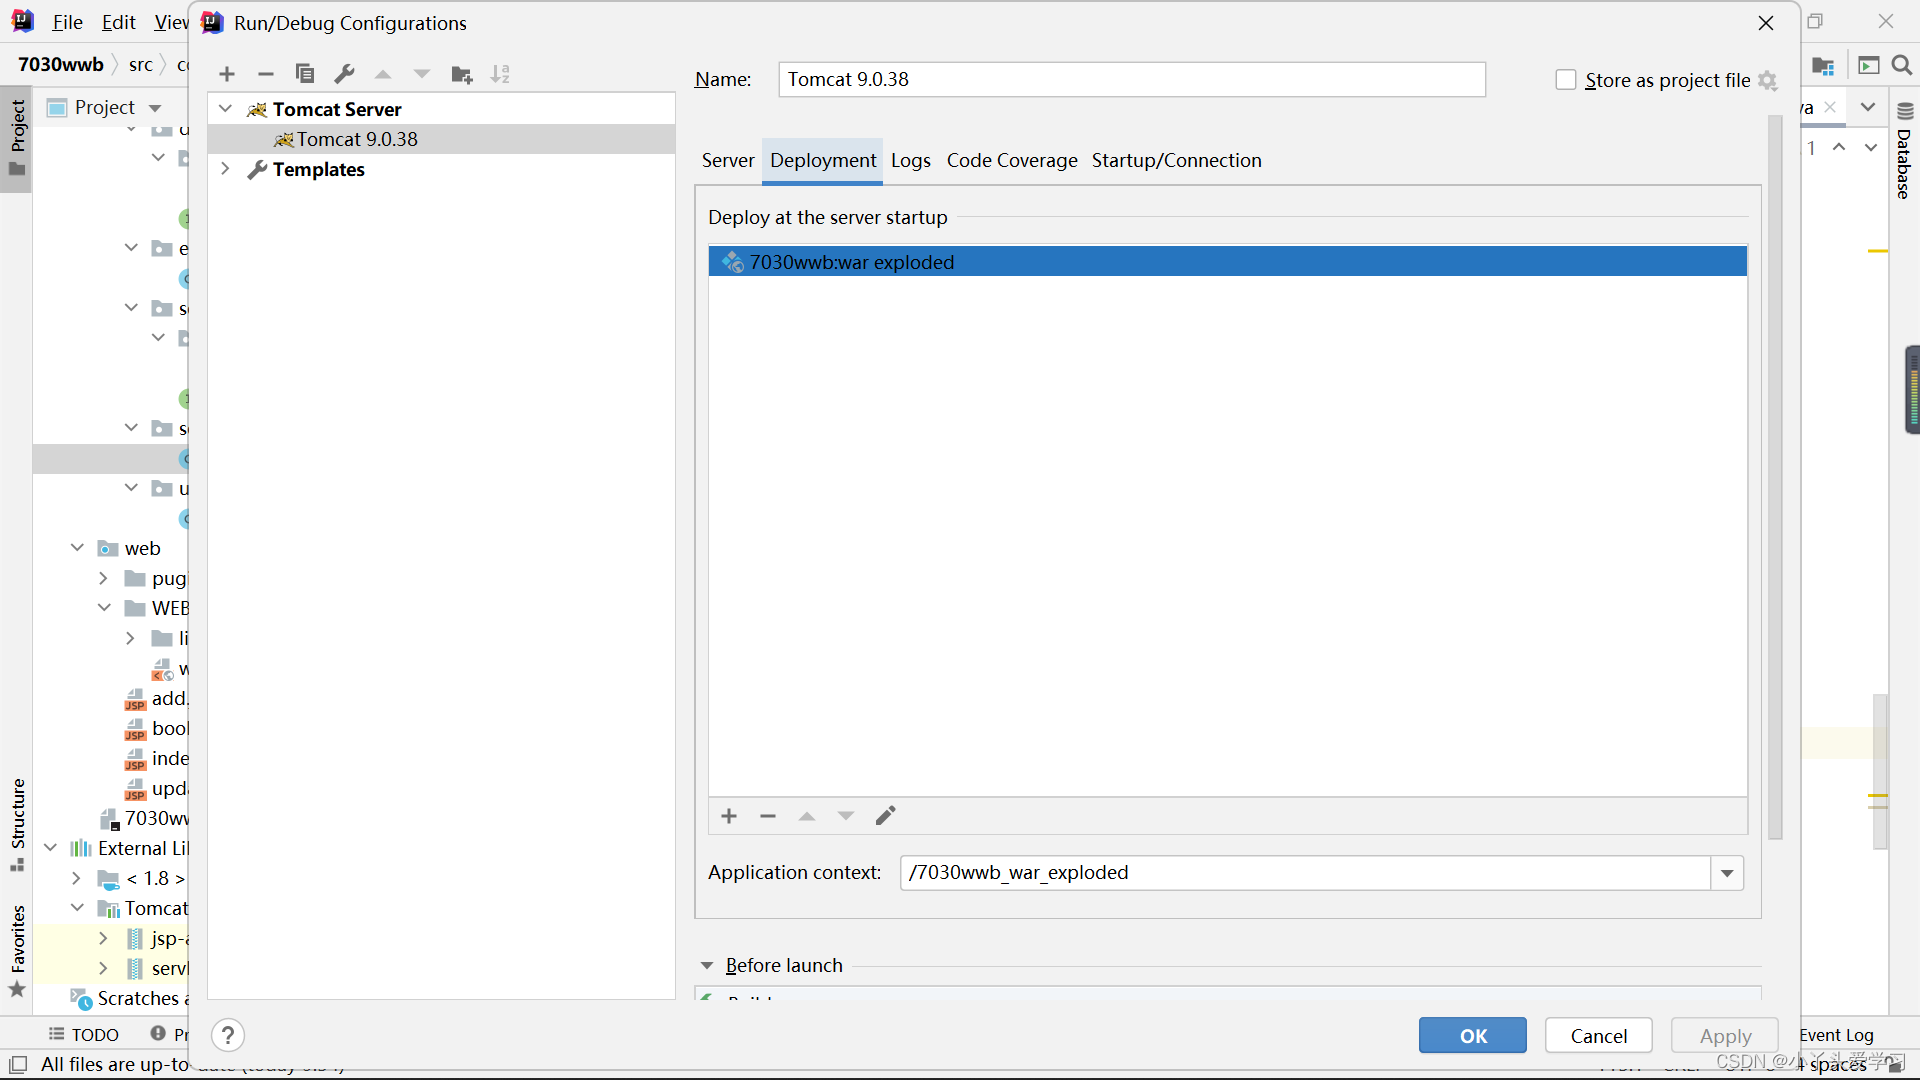Screen dimensions: 1920x1080
Task: Click project structure icon in main toolbar
Action: click(x=1823, y=65)
